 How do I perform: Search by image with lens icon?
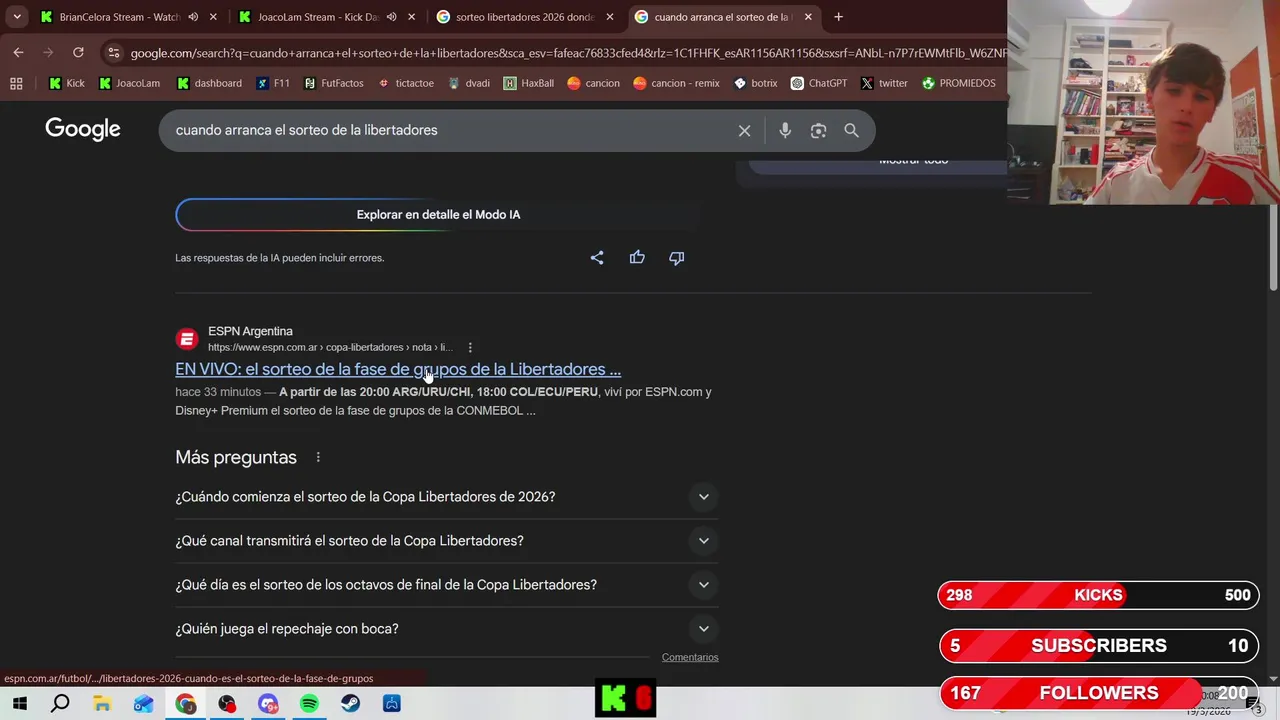coord(818,130)
